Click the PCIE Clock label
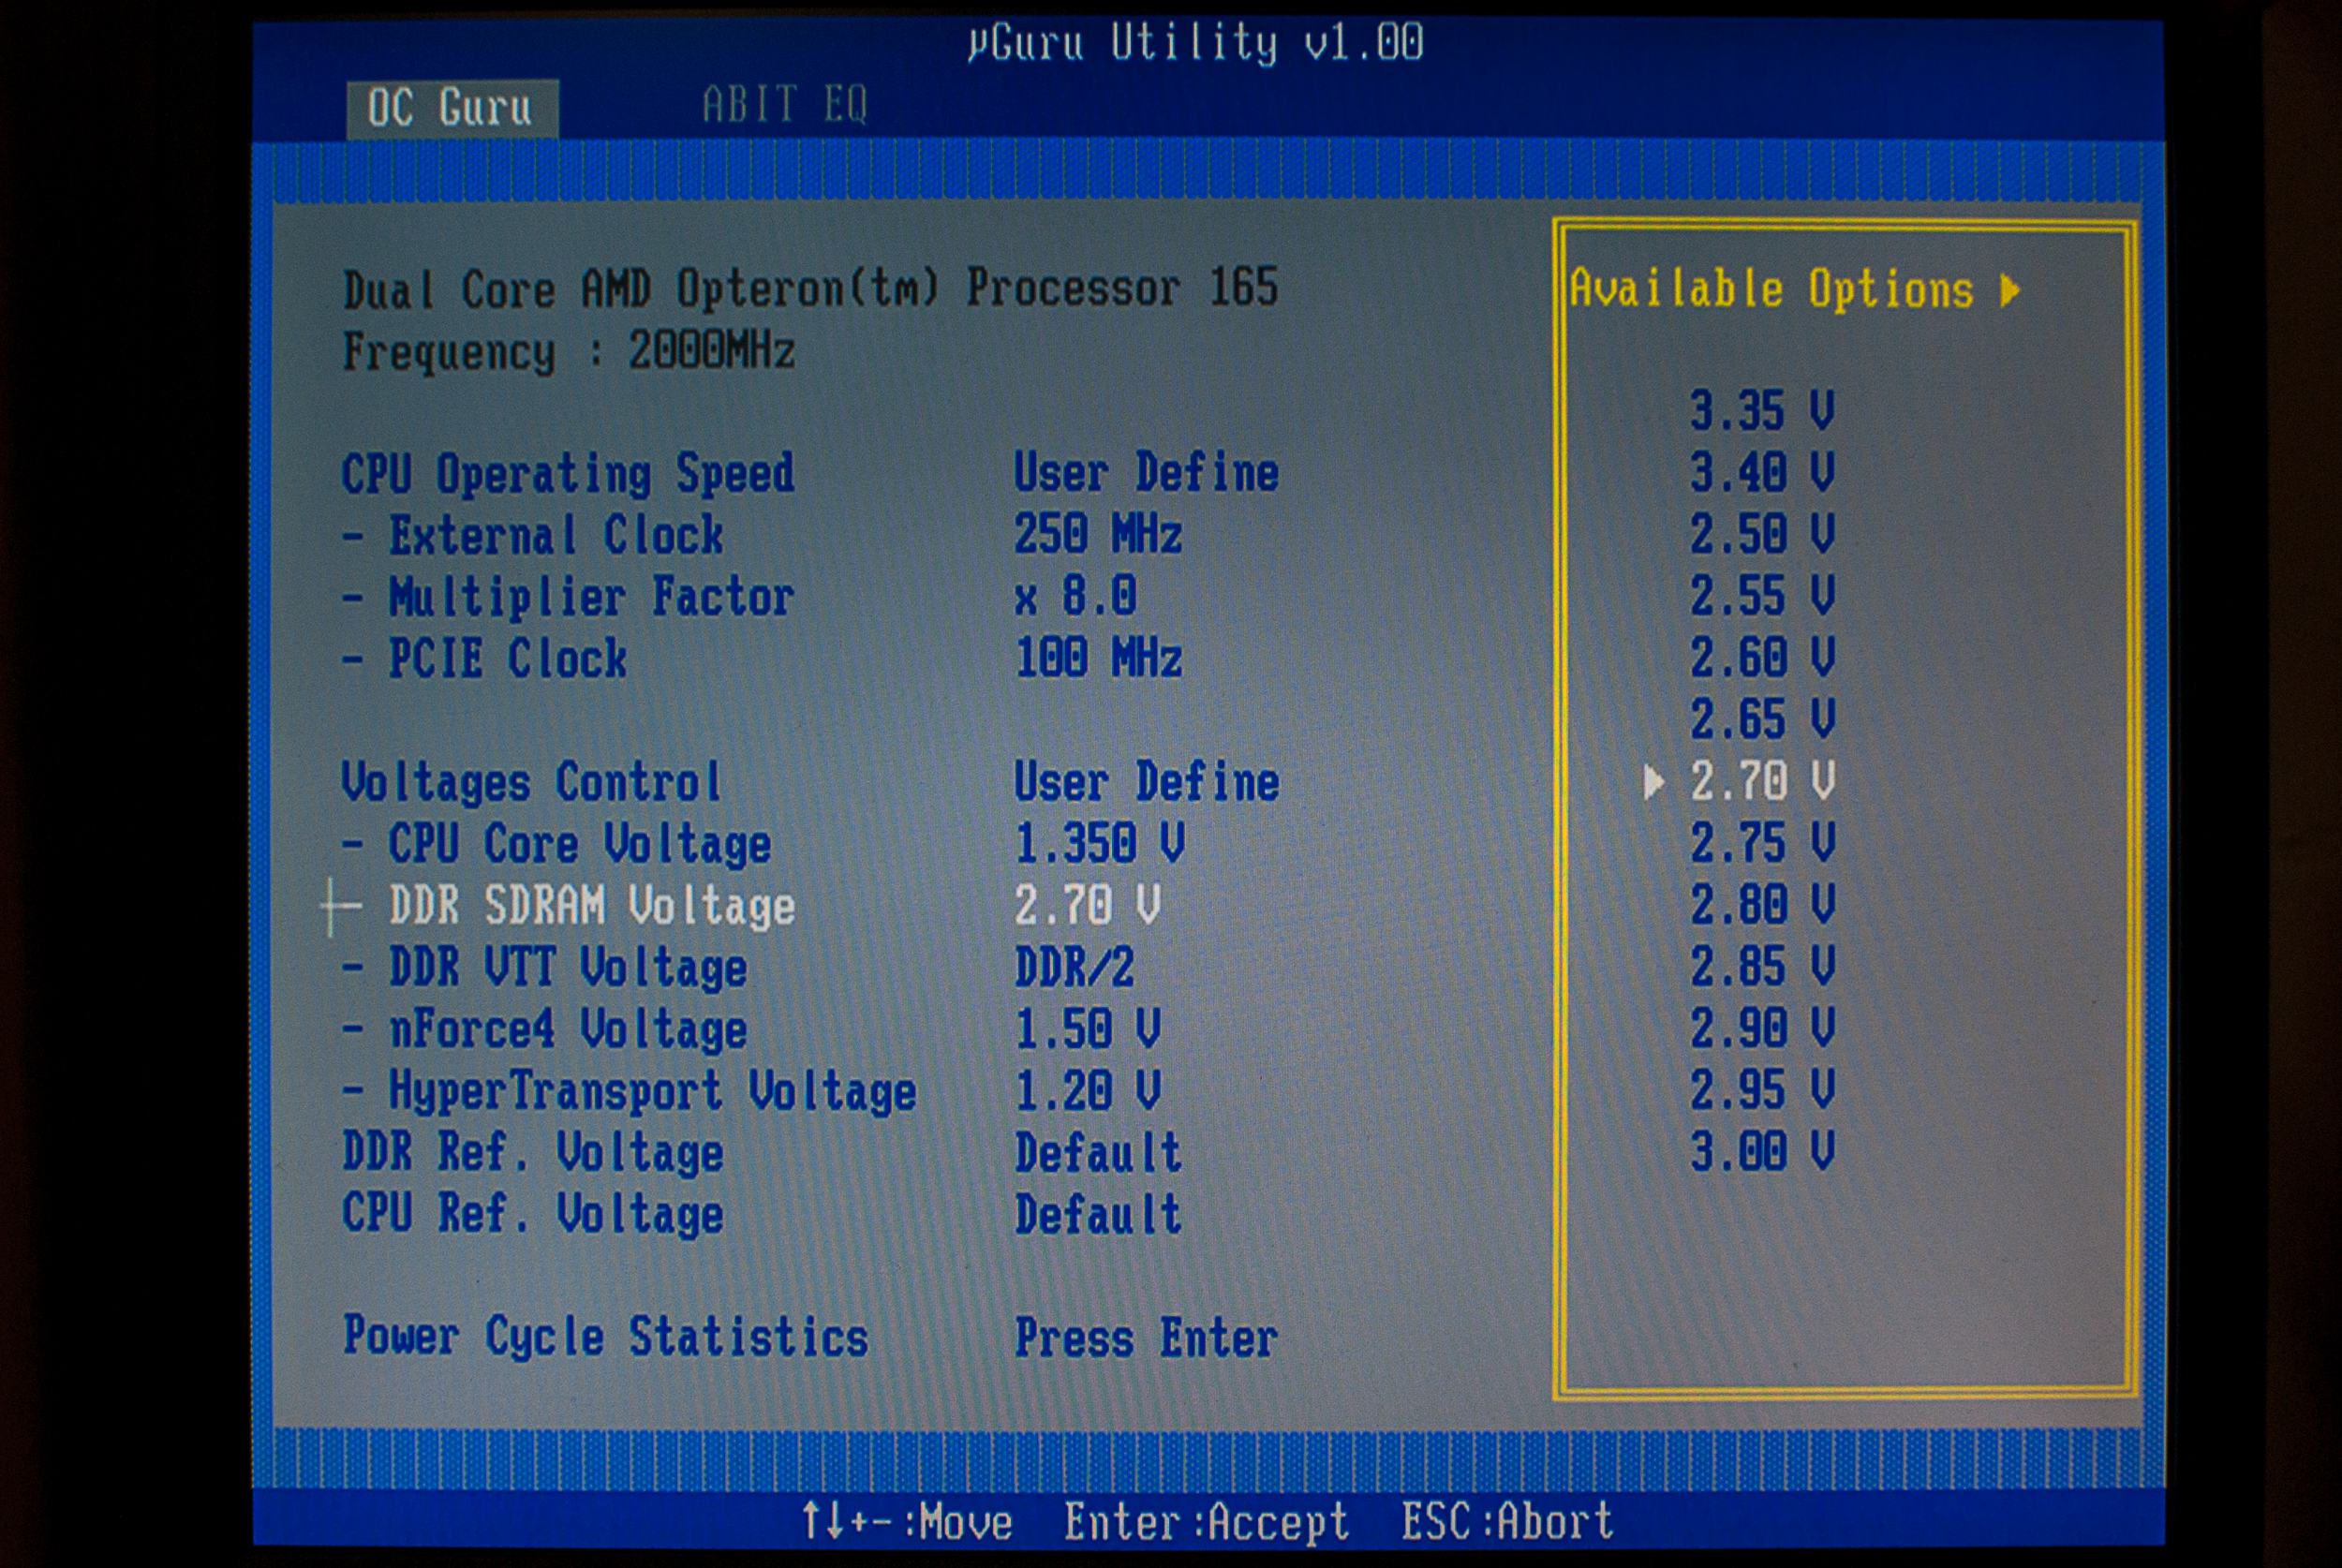This screenshot has width=2342, height=1568. 507,659
